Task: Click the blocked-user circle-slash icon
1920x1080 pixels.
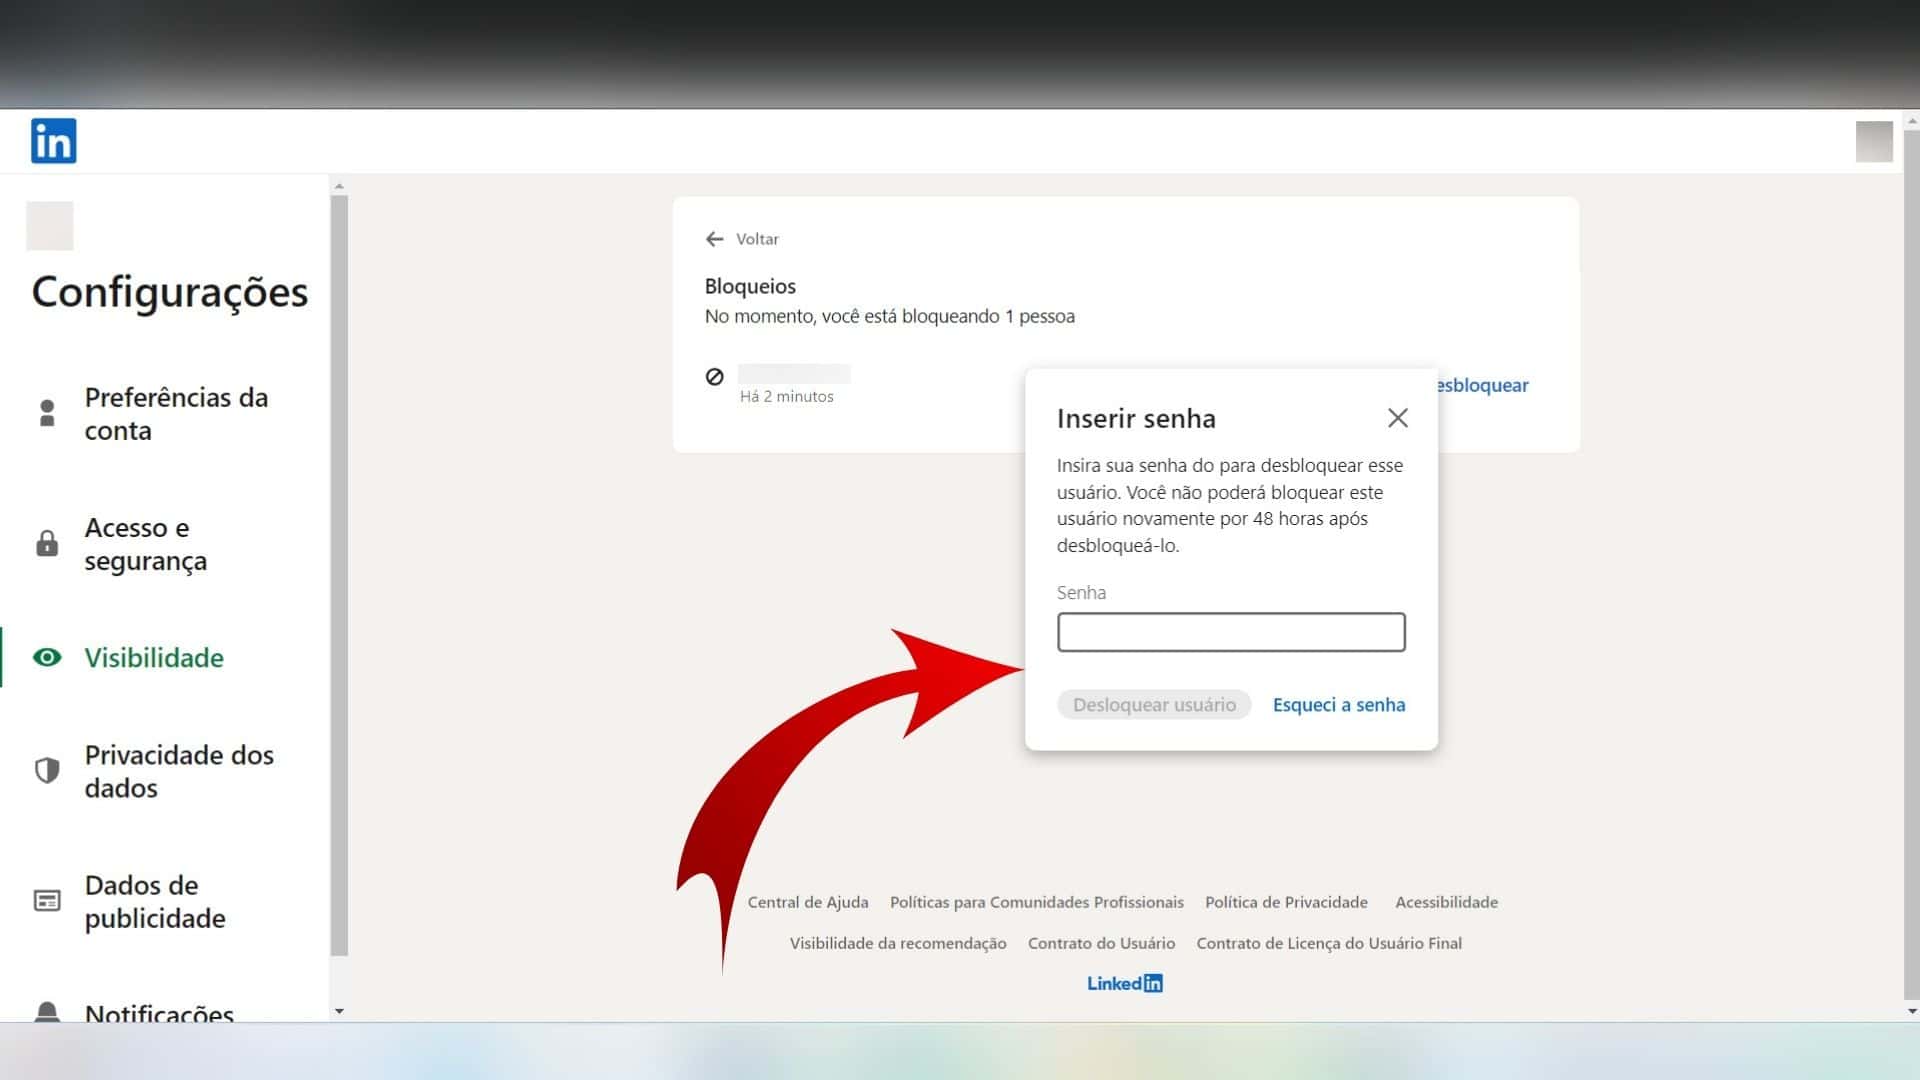Action: point(714,377)
